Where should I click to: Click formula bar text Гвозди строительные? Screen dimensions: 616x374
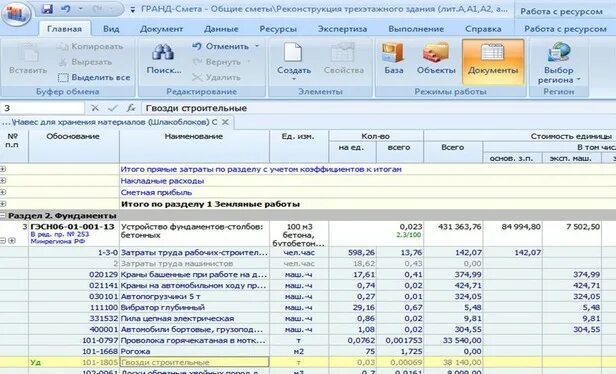pyautogui.click(x=196, y=108)
